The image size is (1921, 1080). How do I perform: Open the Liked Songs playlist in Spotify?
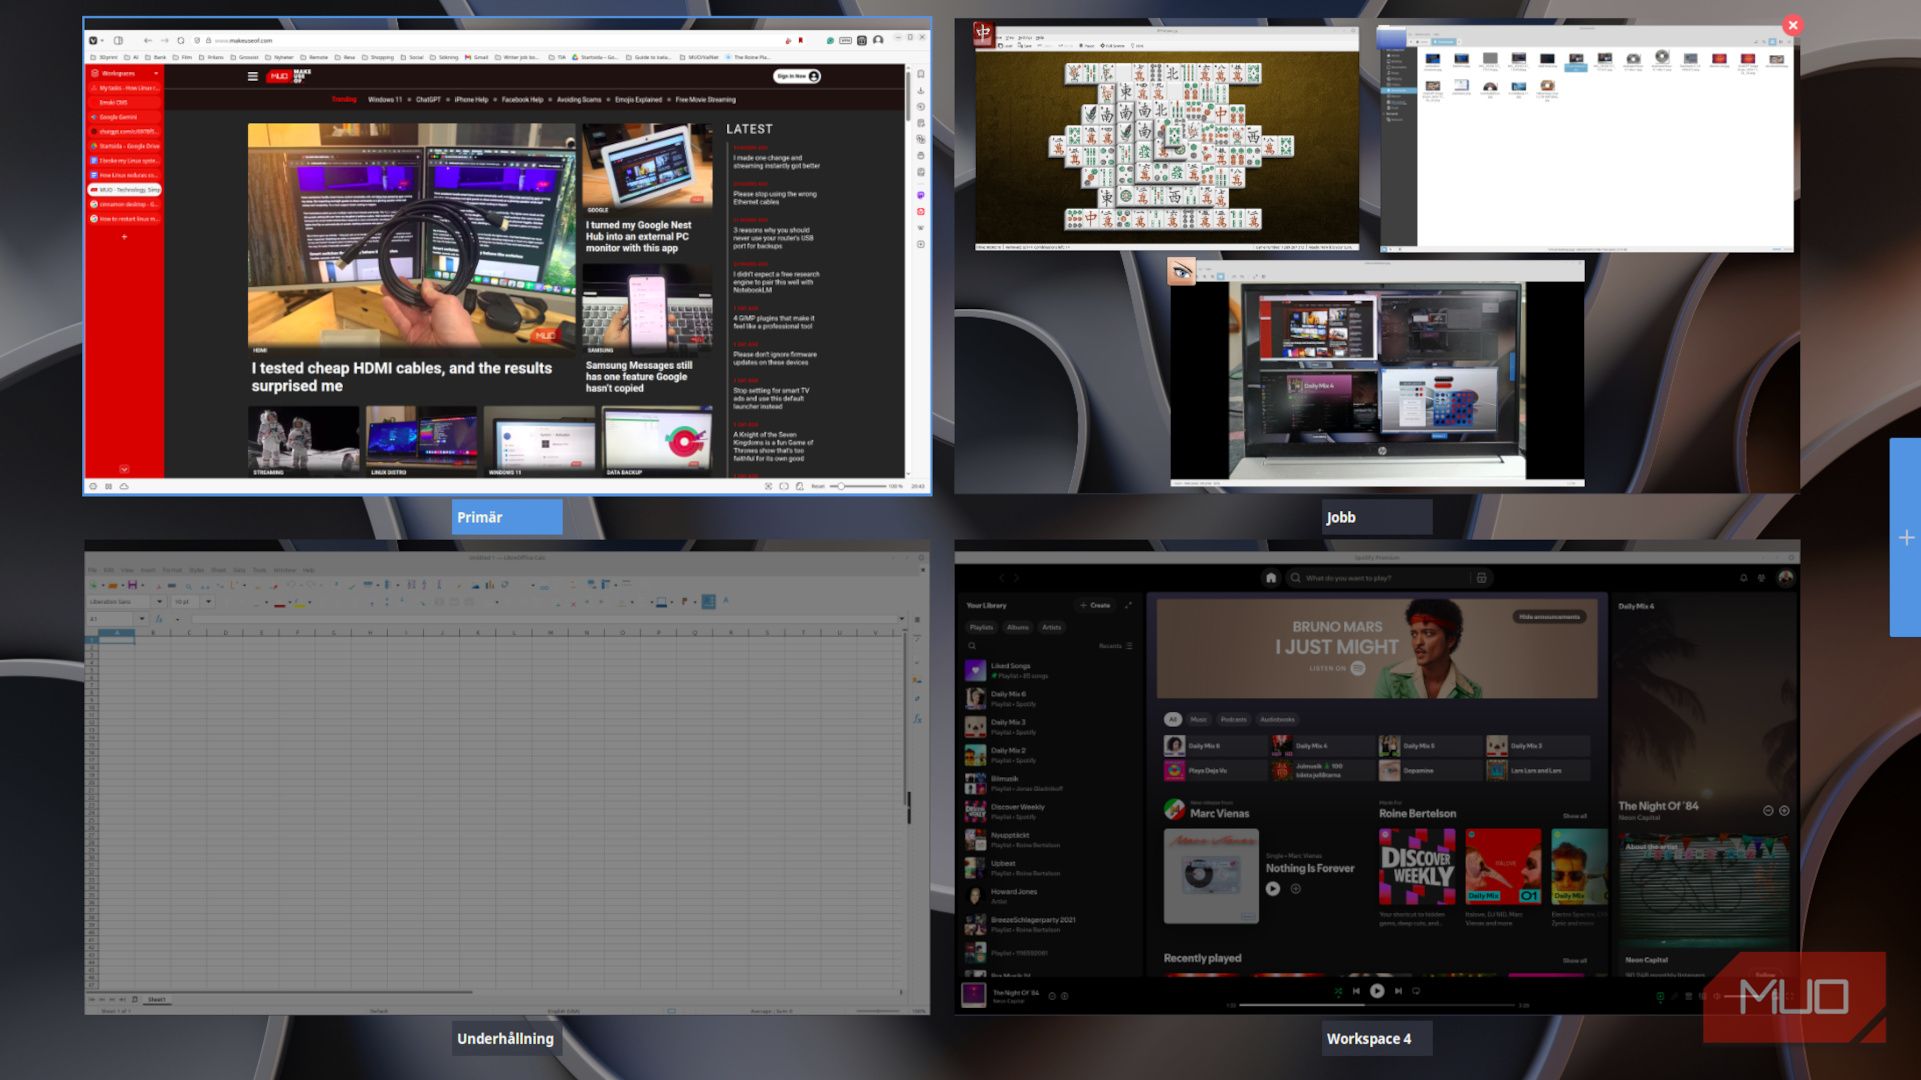[x=1049, y=670]
